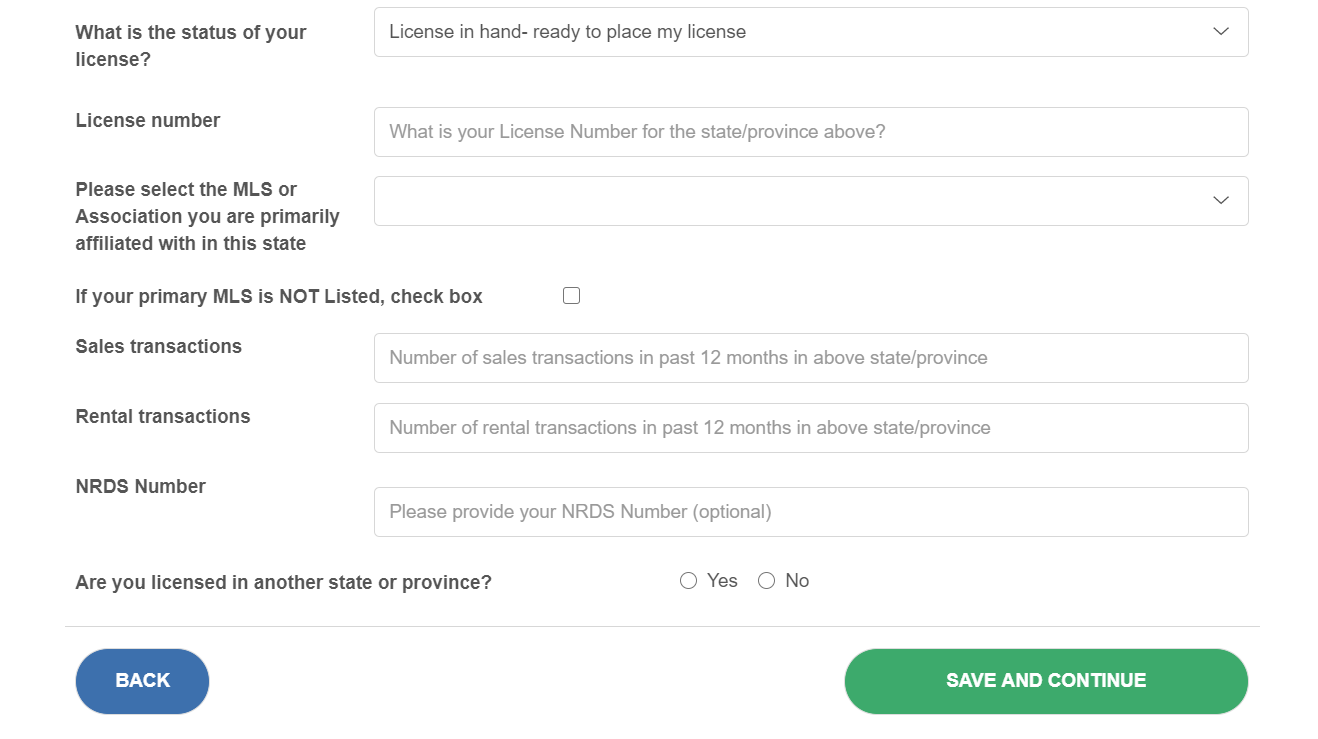This screenshot has width=1318, height=739.
Task: Check the primary MLS NOT Listed box
Action: (571, 296)
